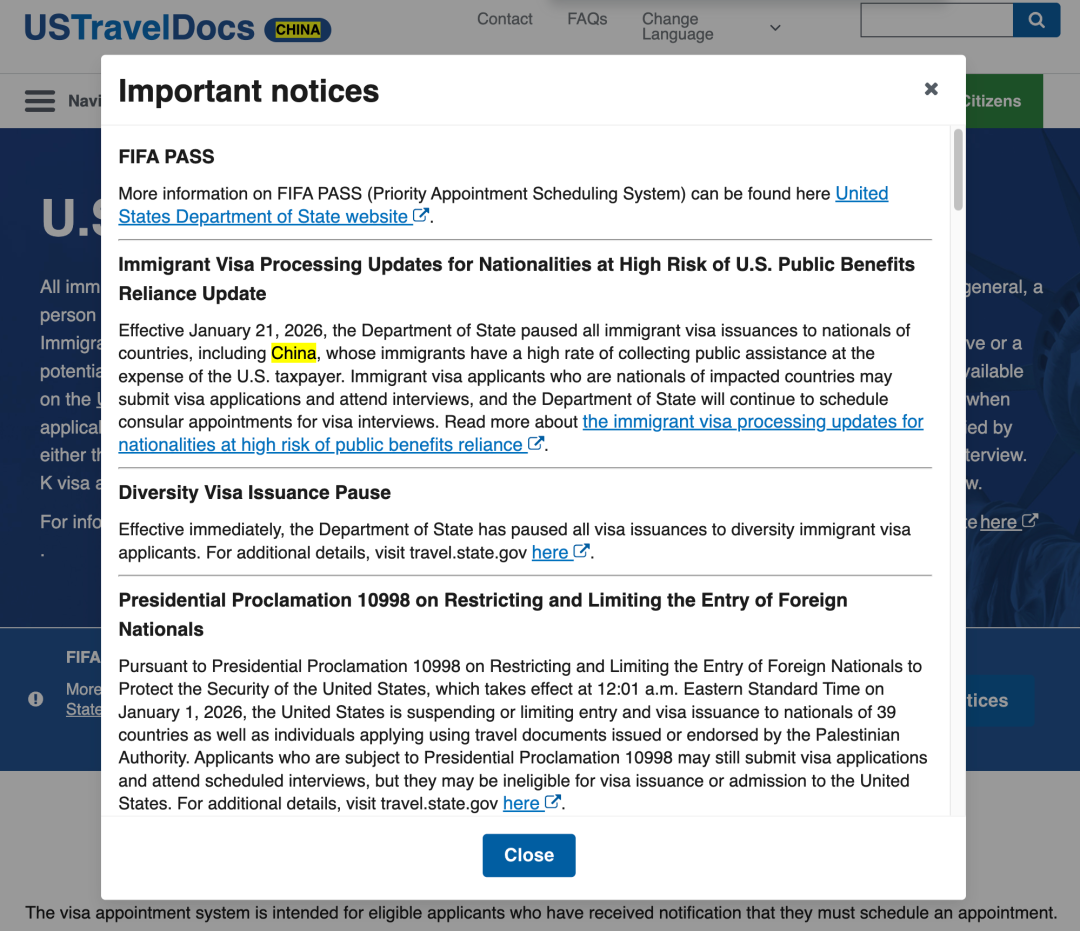Image resolution: width=1080 pixels, height=931 pixels.
Task: Expand the Change Language dropdown chevron
Action: point(775,28)
